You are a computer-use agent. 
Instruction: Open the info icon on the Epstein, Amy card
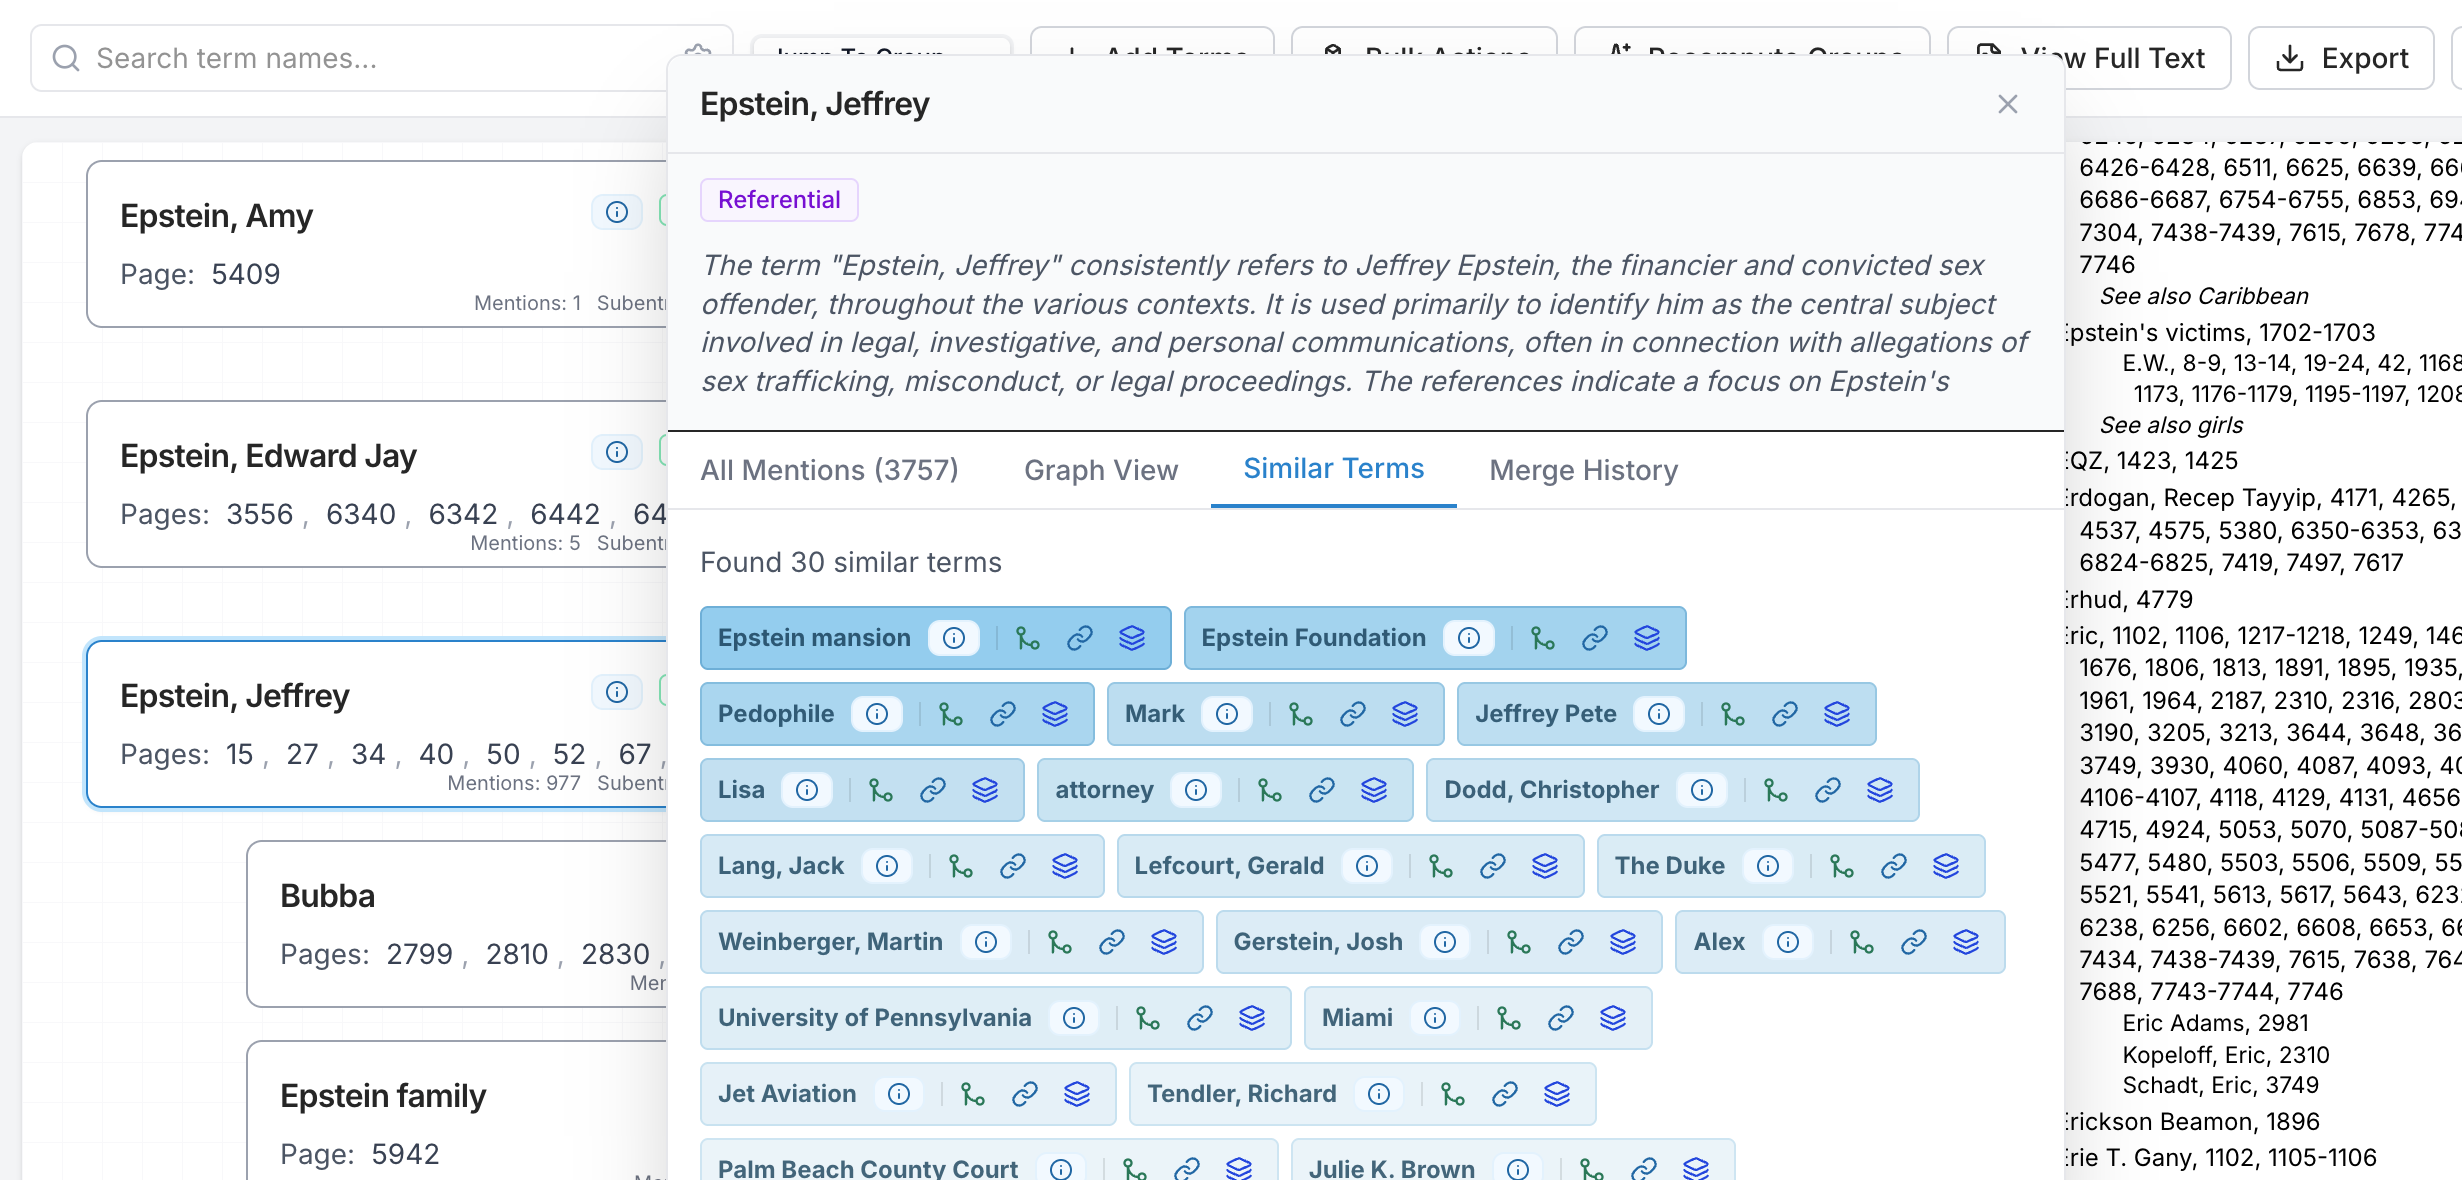617,212
